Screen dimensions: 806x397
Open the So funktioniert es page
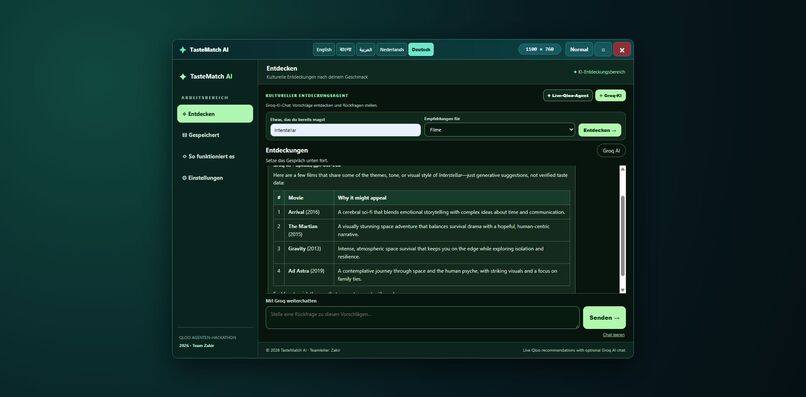coord(215,156)
